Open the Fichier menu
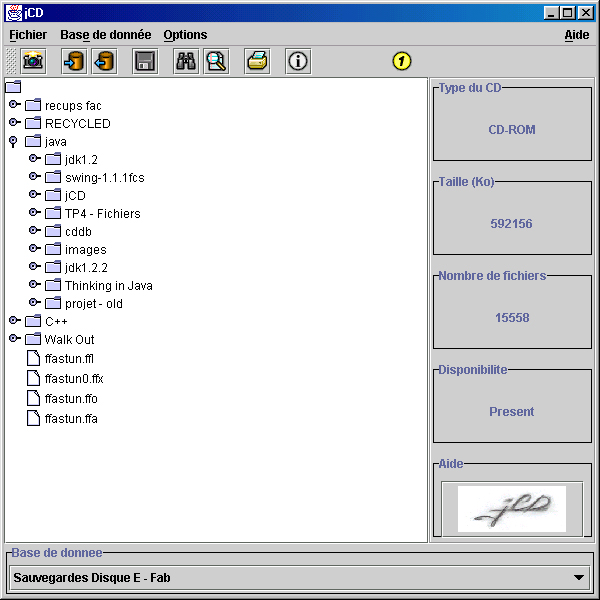The width and height of the screenshot is (600, 600). (28, 35)
